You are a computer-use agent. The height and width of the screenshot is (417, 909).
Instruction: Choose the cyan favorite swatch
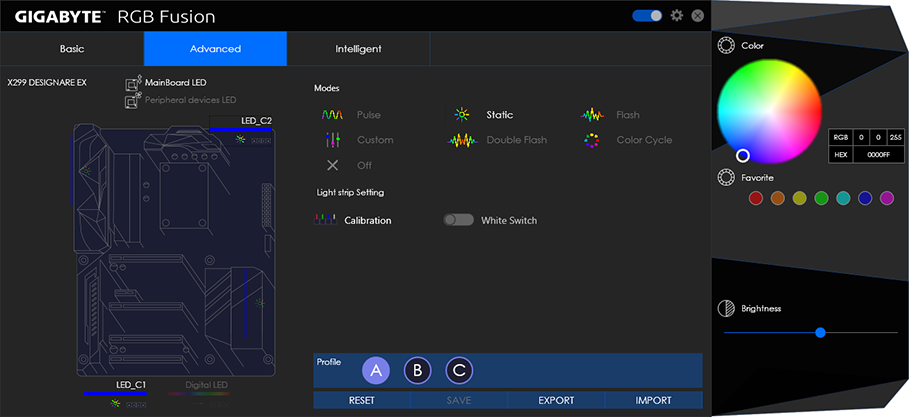[843, 198]
